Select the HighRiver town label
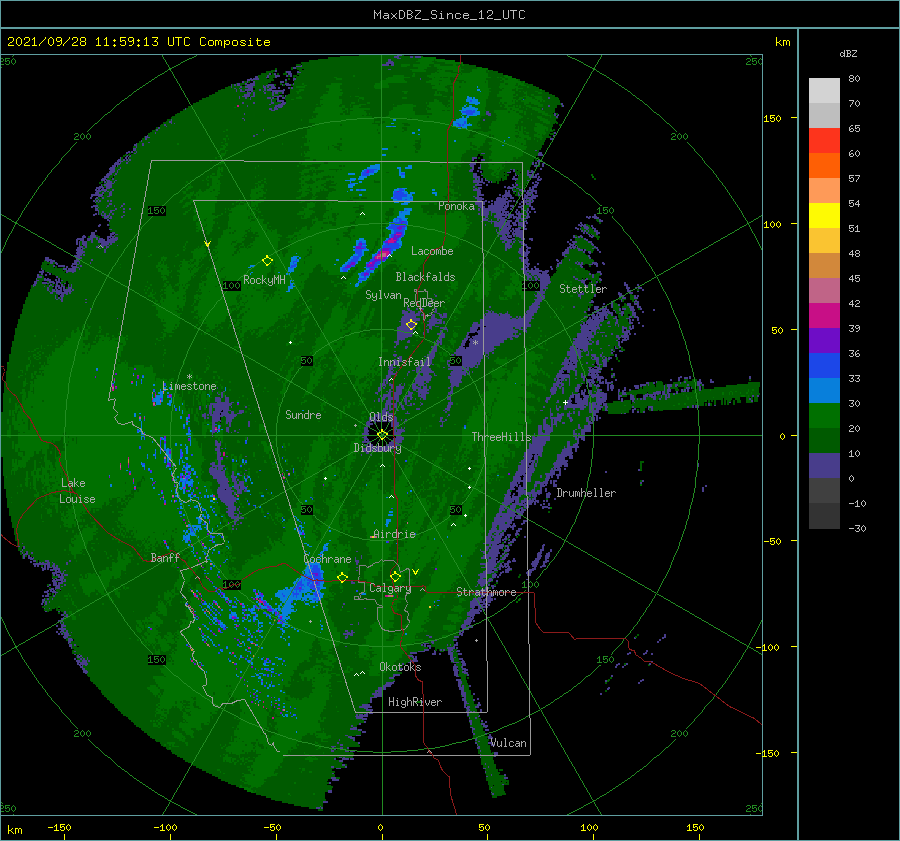The height and width of the screenshot is (841, 900). point(415,702)
